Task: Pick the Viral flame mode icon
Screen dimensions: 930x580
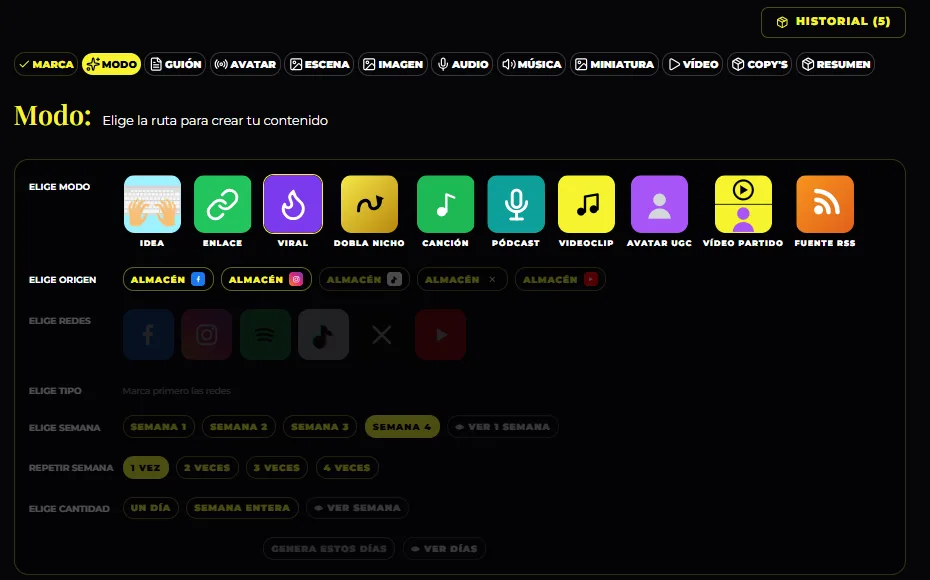Action: coord(293,204)
